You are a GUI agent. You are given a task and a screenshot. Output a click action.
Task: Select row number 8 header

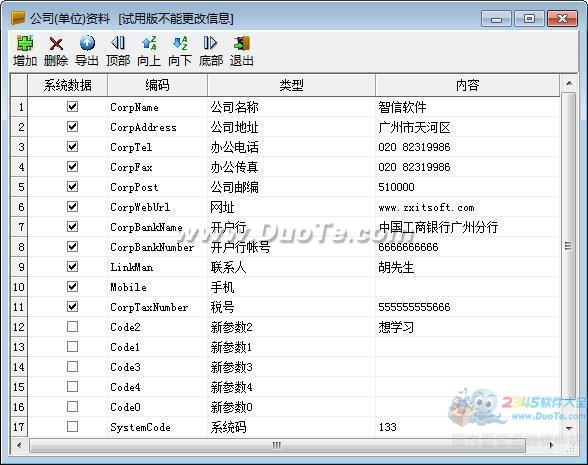(x=19, y=247)
